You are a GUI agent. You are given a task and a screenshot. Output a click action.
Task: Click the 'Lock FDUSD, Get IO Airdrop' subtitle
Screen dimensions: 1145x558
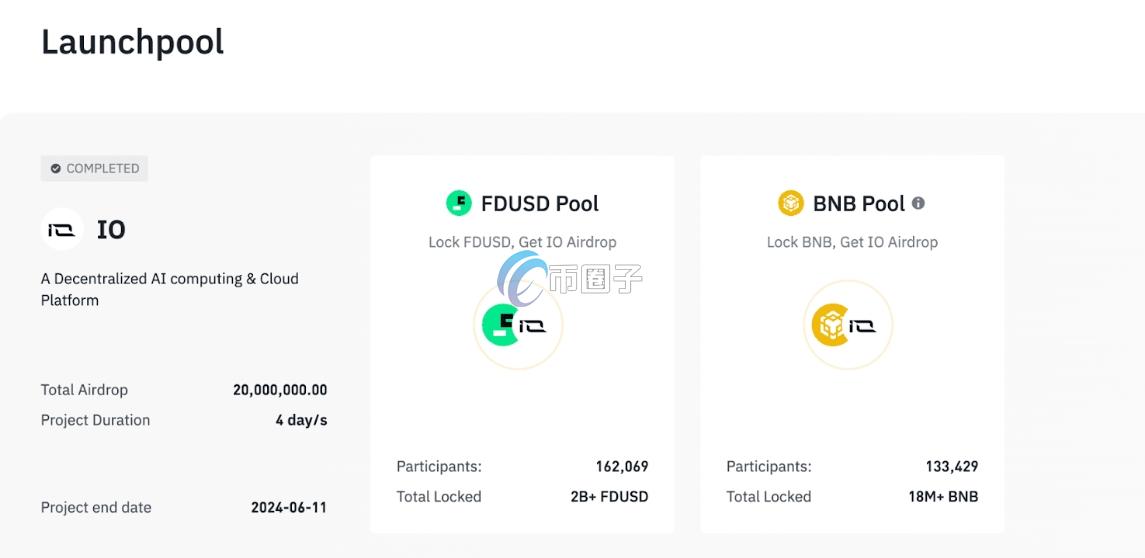tap(522, 242)
